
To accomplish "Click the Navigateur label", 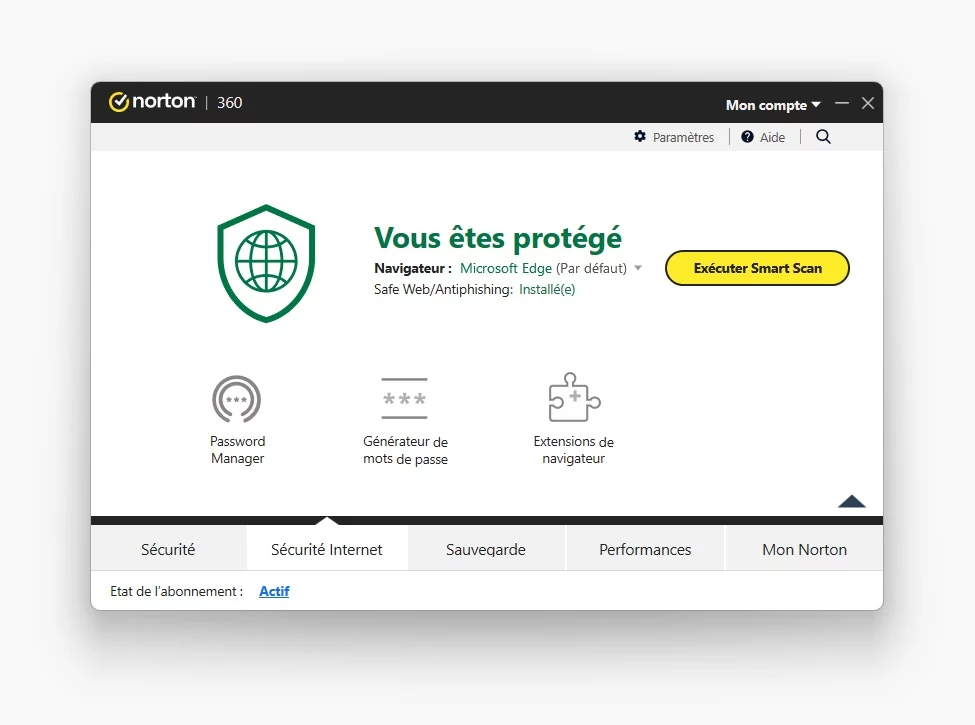I will 413,268.
